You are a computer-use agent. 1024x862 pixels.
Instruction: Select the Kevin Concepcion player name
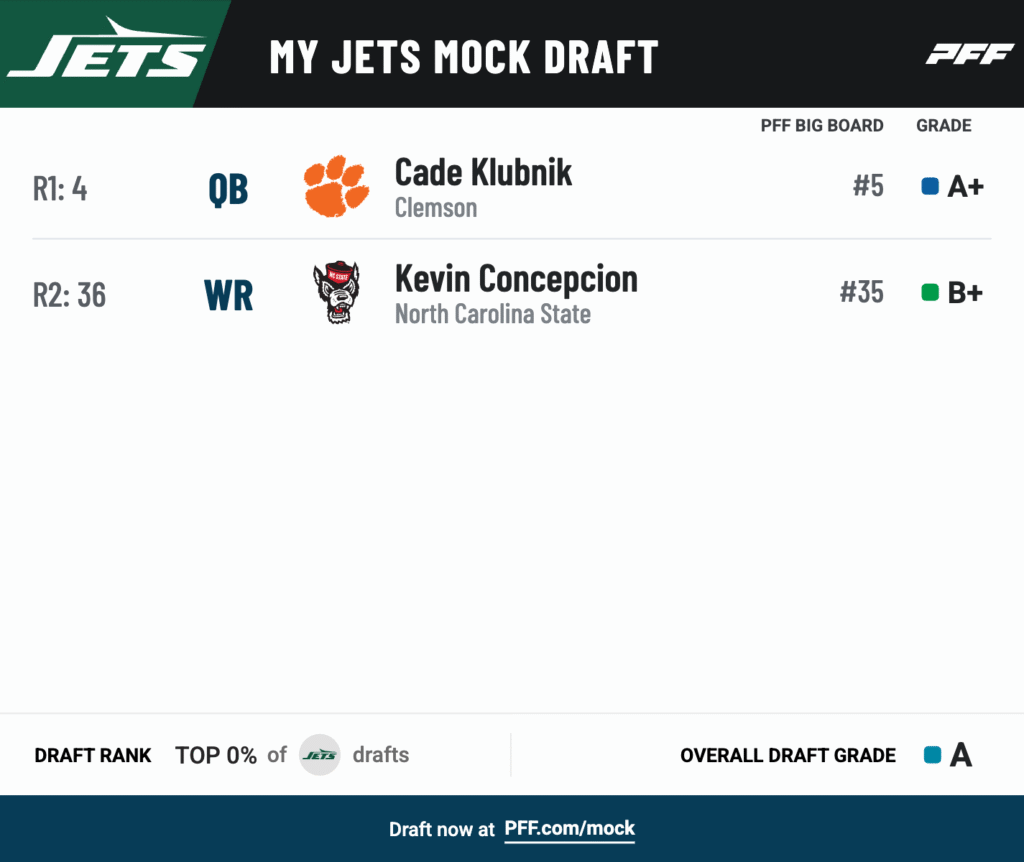(x=516, y=279)
